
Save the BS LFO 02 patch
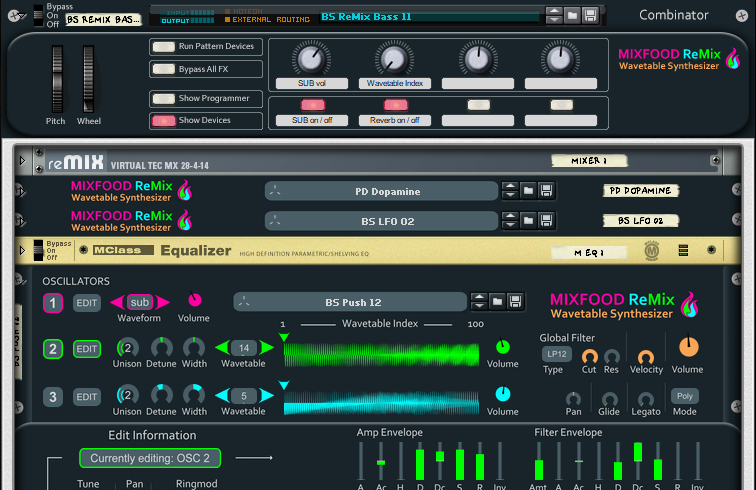pyautogui.click(x=546, y=221)
